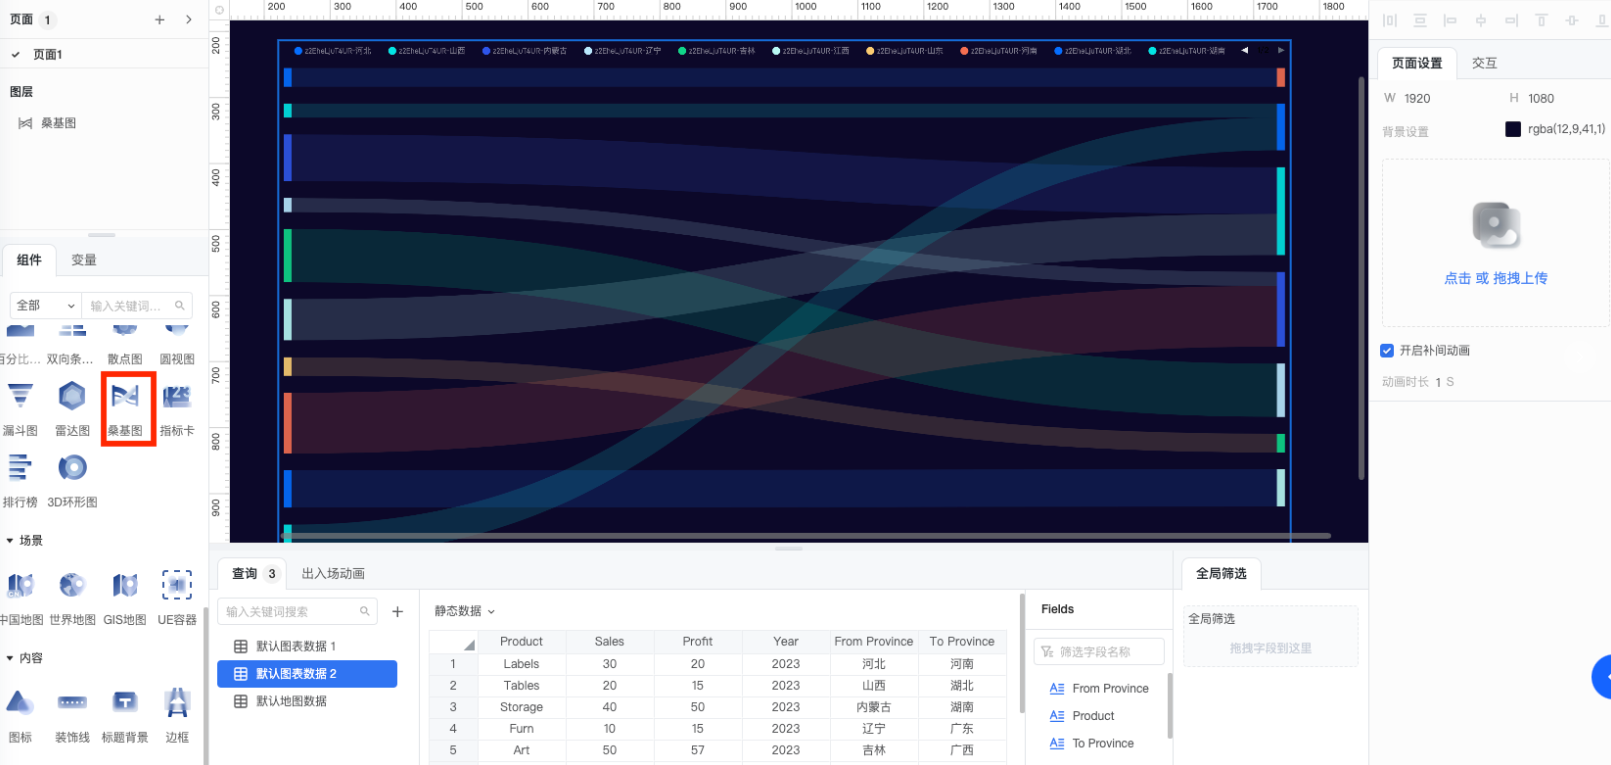Open the 静态数据 data source dropdown

(465, 611)
